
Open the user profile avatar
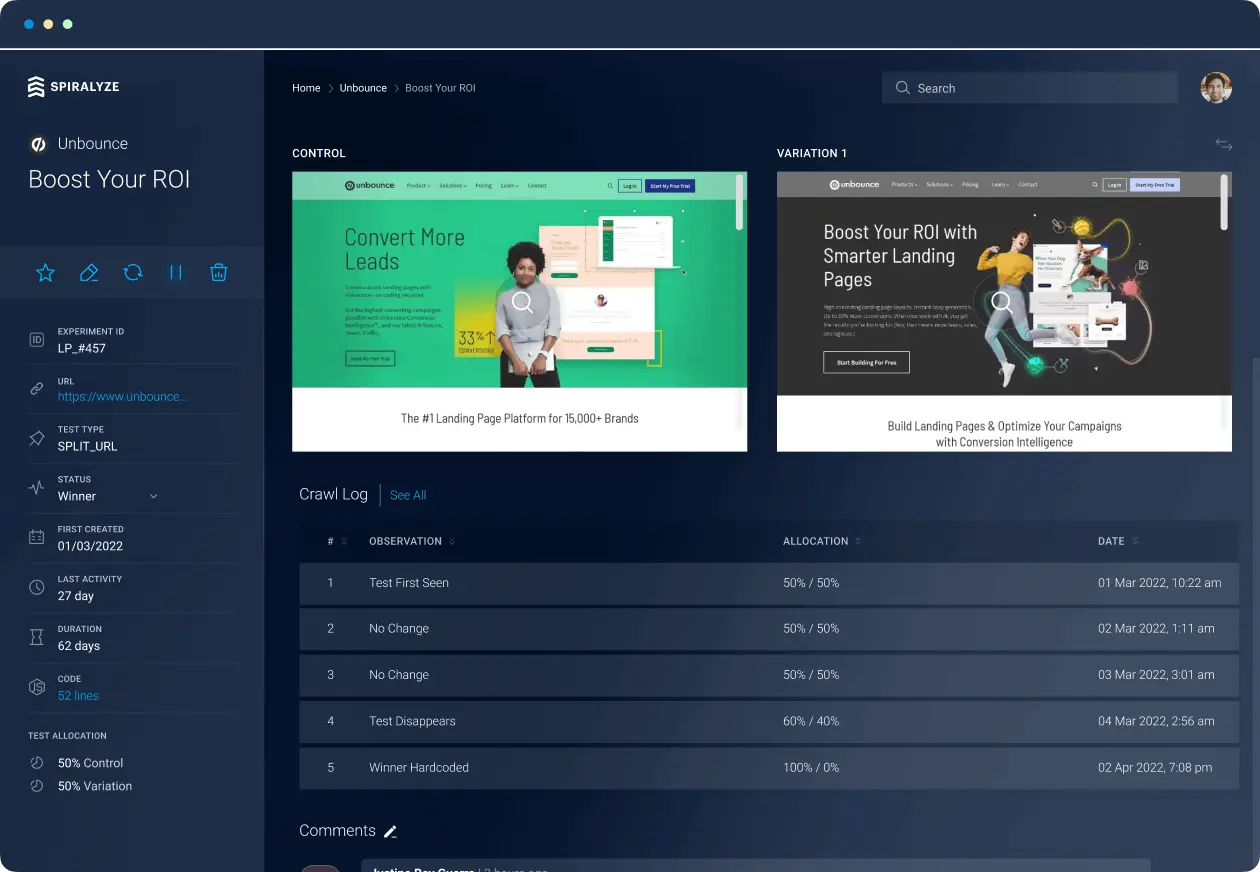[1216, 88]
